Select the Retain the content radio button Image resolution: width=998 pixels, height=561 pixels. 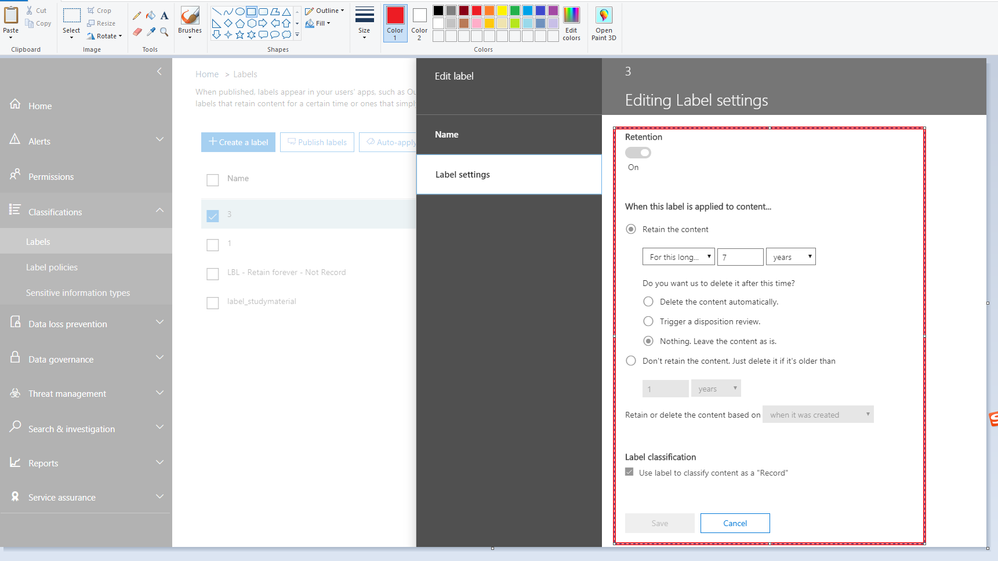point(631,229)
